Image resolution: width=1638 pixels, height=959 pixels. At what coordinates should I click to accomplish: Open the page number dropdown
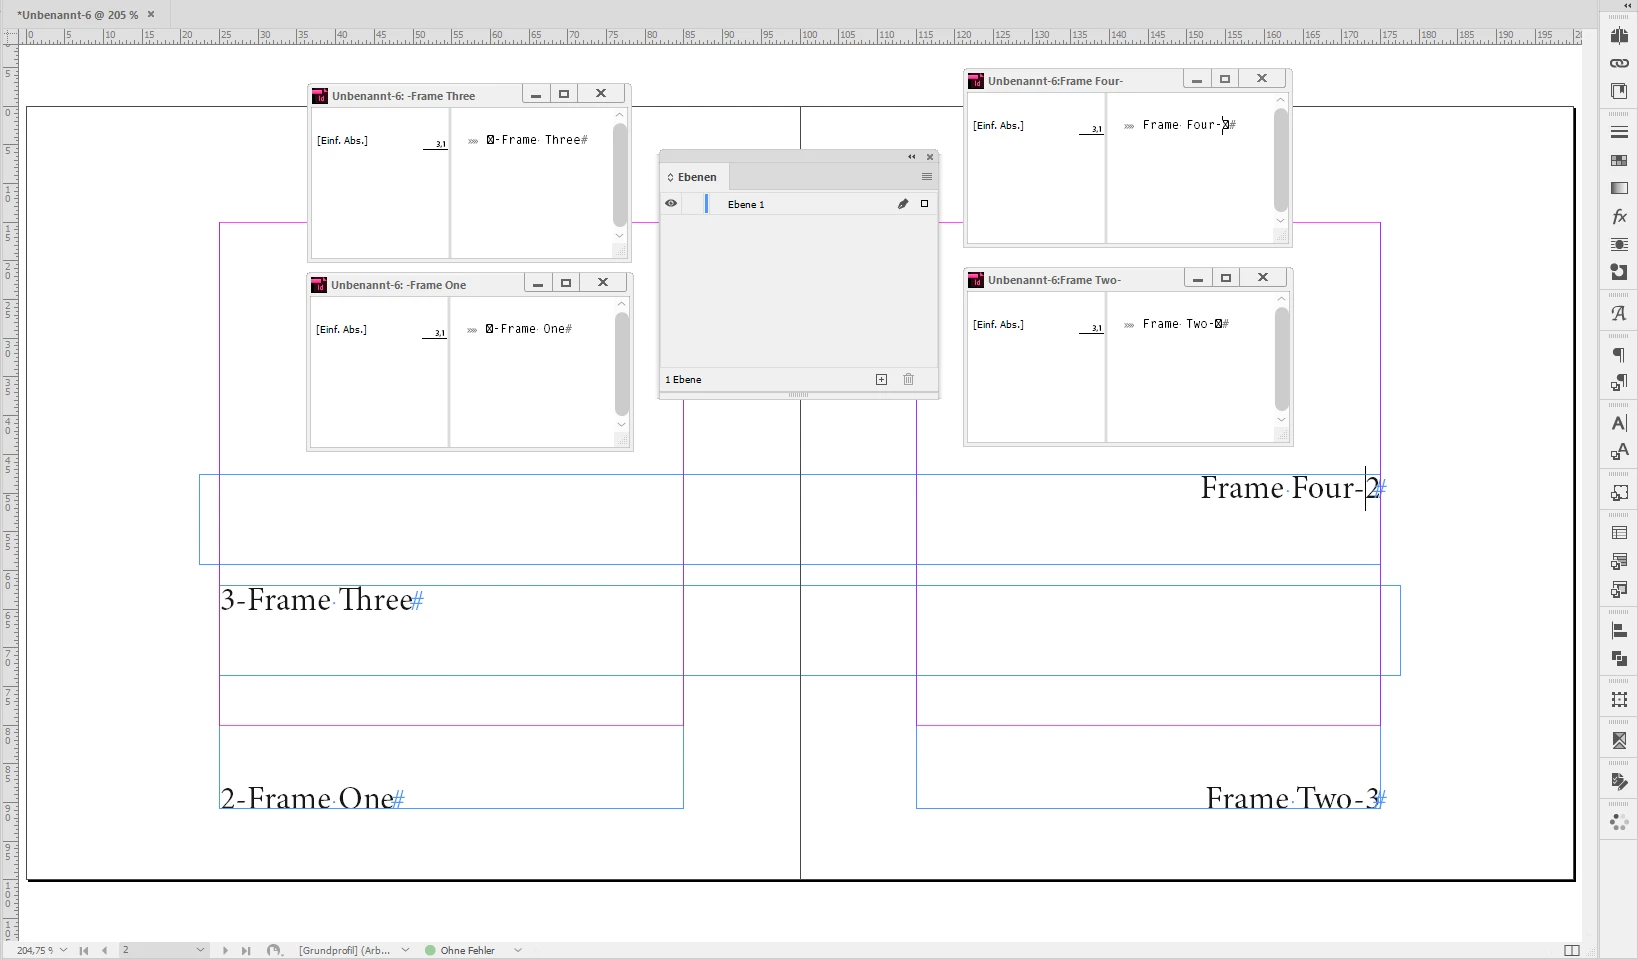pos(200,950)
